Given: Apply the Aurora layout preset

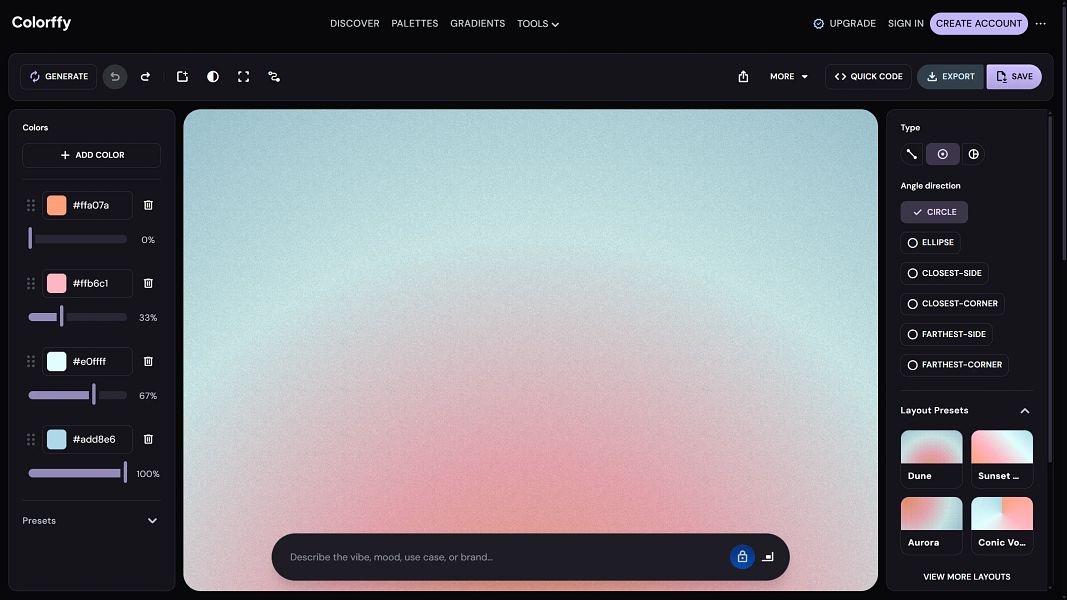Looking at the screenshot, I should [932, 525].
